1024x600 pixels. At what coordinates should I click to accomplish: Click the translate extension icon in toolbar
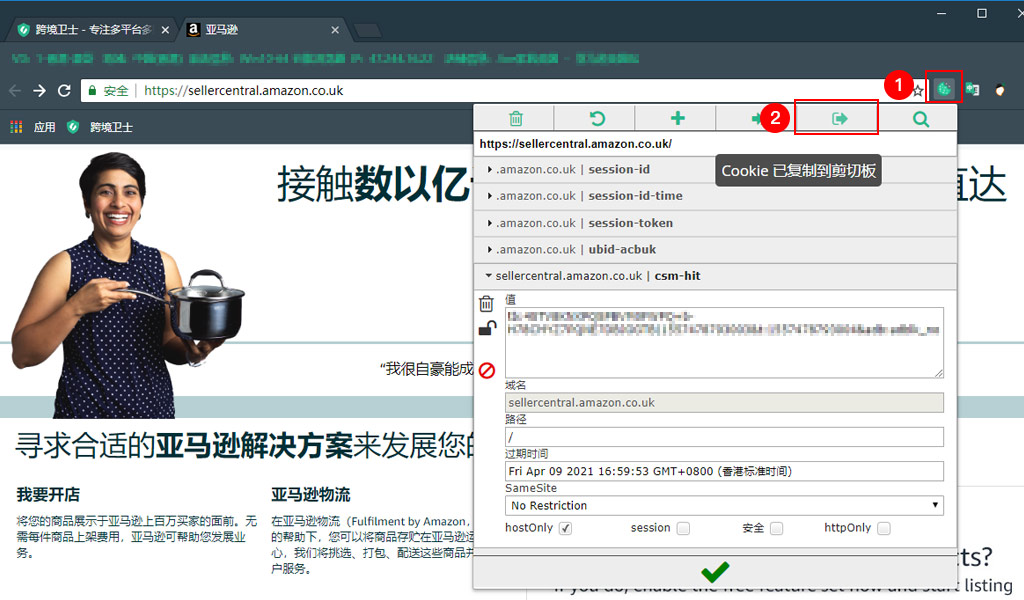(972, 89)
